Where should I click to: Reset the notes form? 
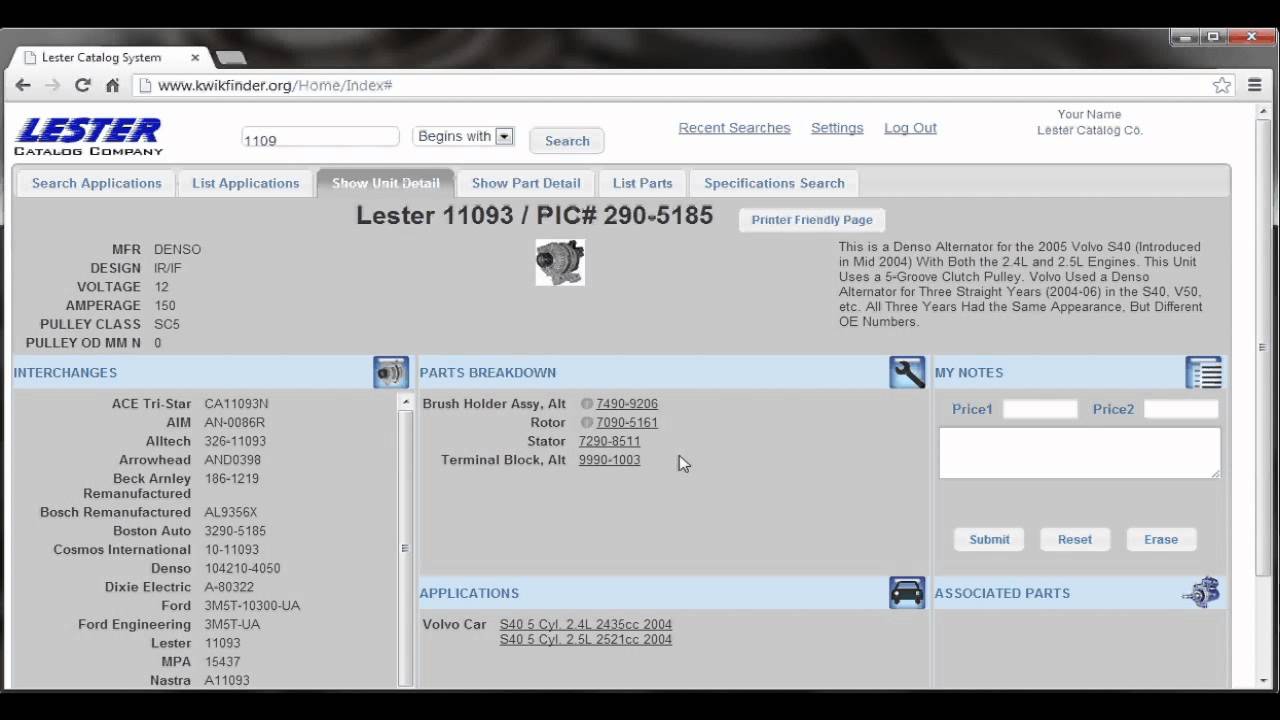(x=1075, y=539)
